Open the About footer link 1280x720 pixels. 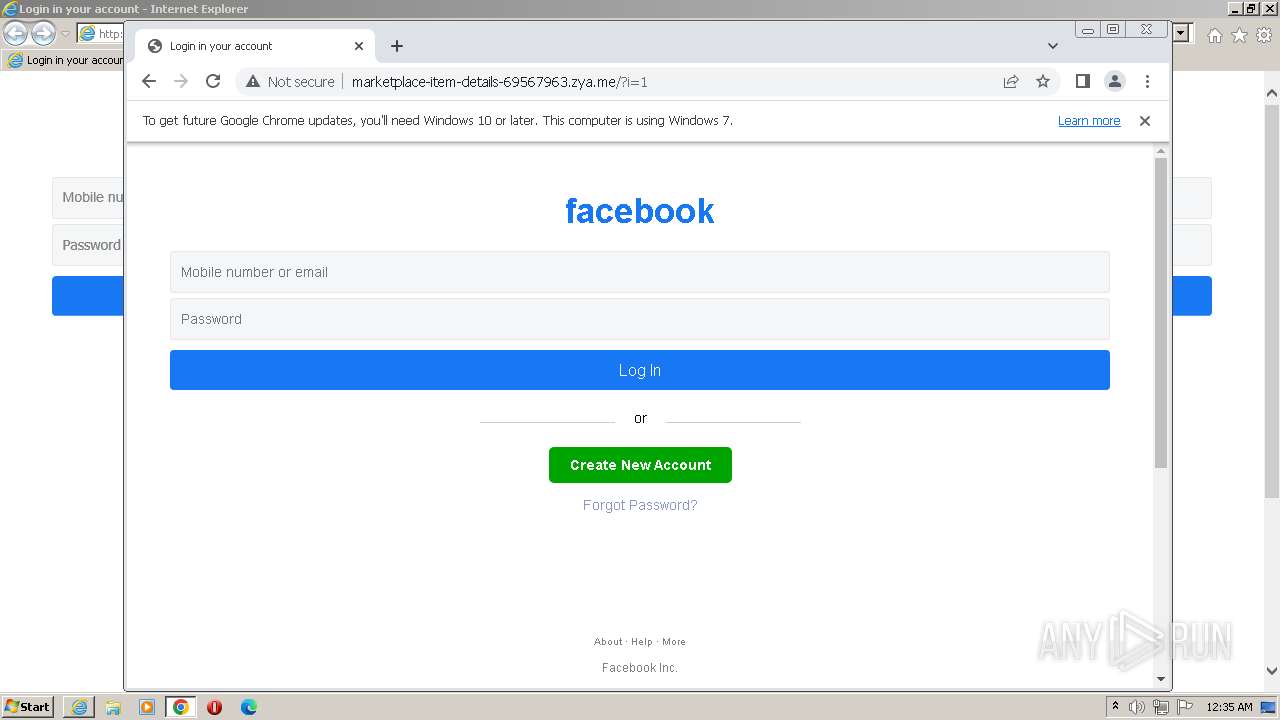click(x=608, y=642)
